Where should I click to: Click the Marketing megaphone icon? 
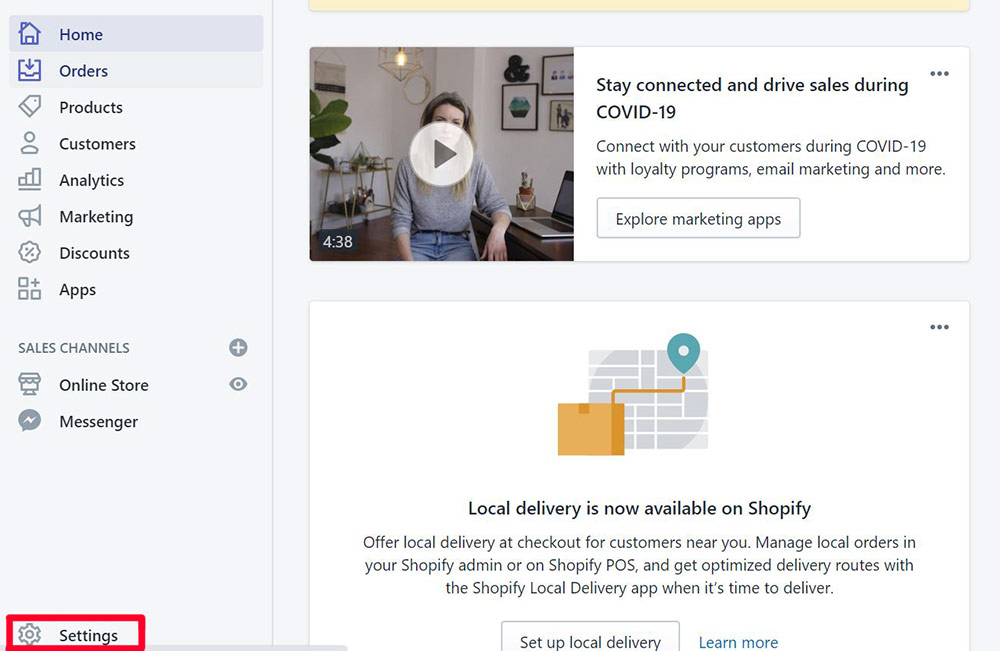click(x=29, y=216)
